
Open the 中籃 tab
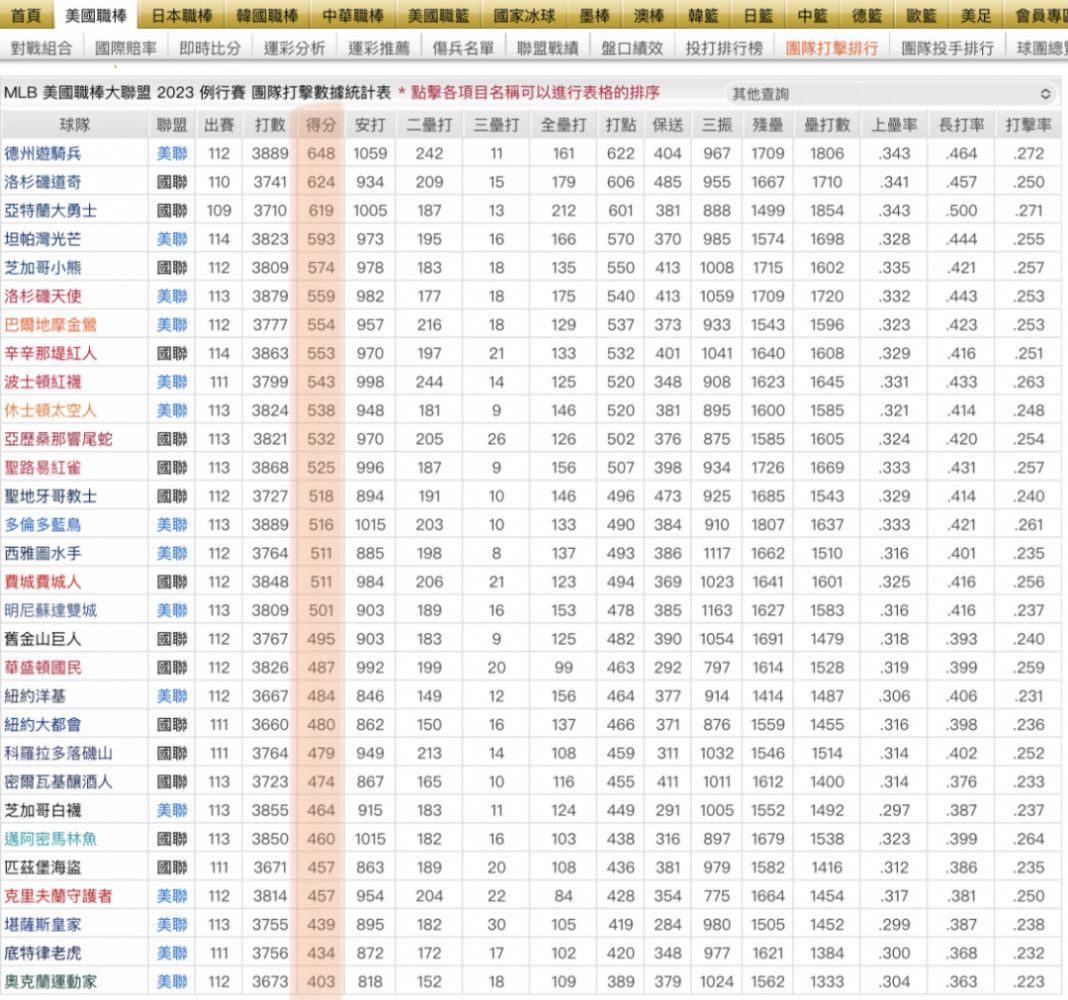pyautogui.click(x=813, y=15)
